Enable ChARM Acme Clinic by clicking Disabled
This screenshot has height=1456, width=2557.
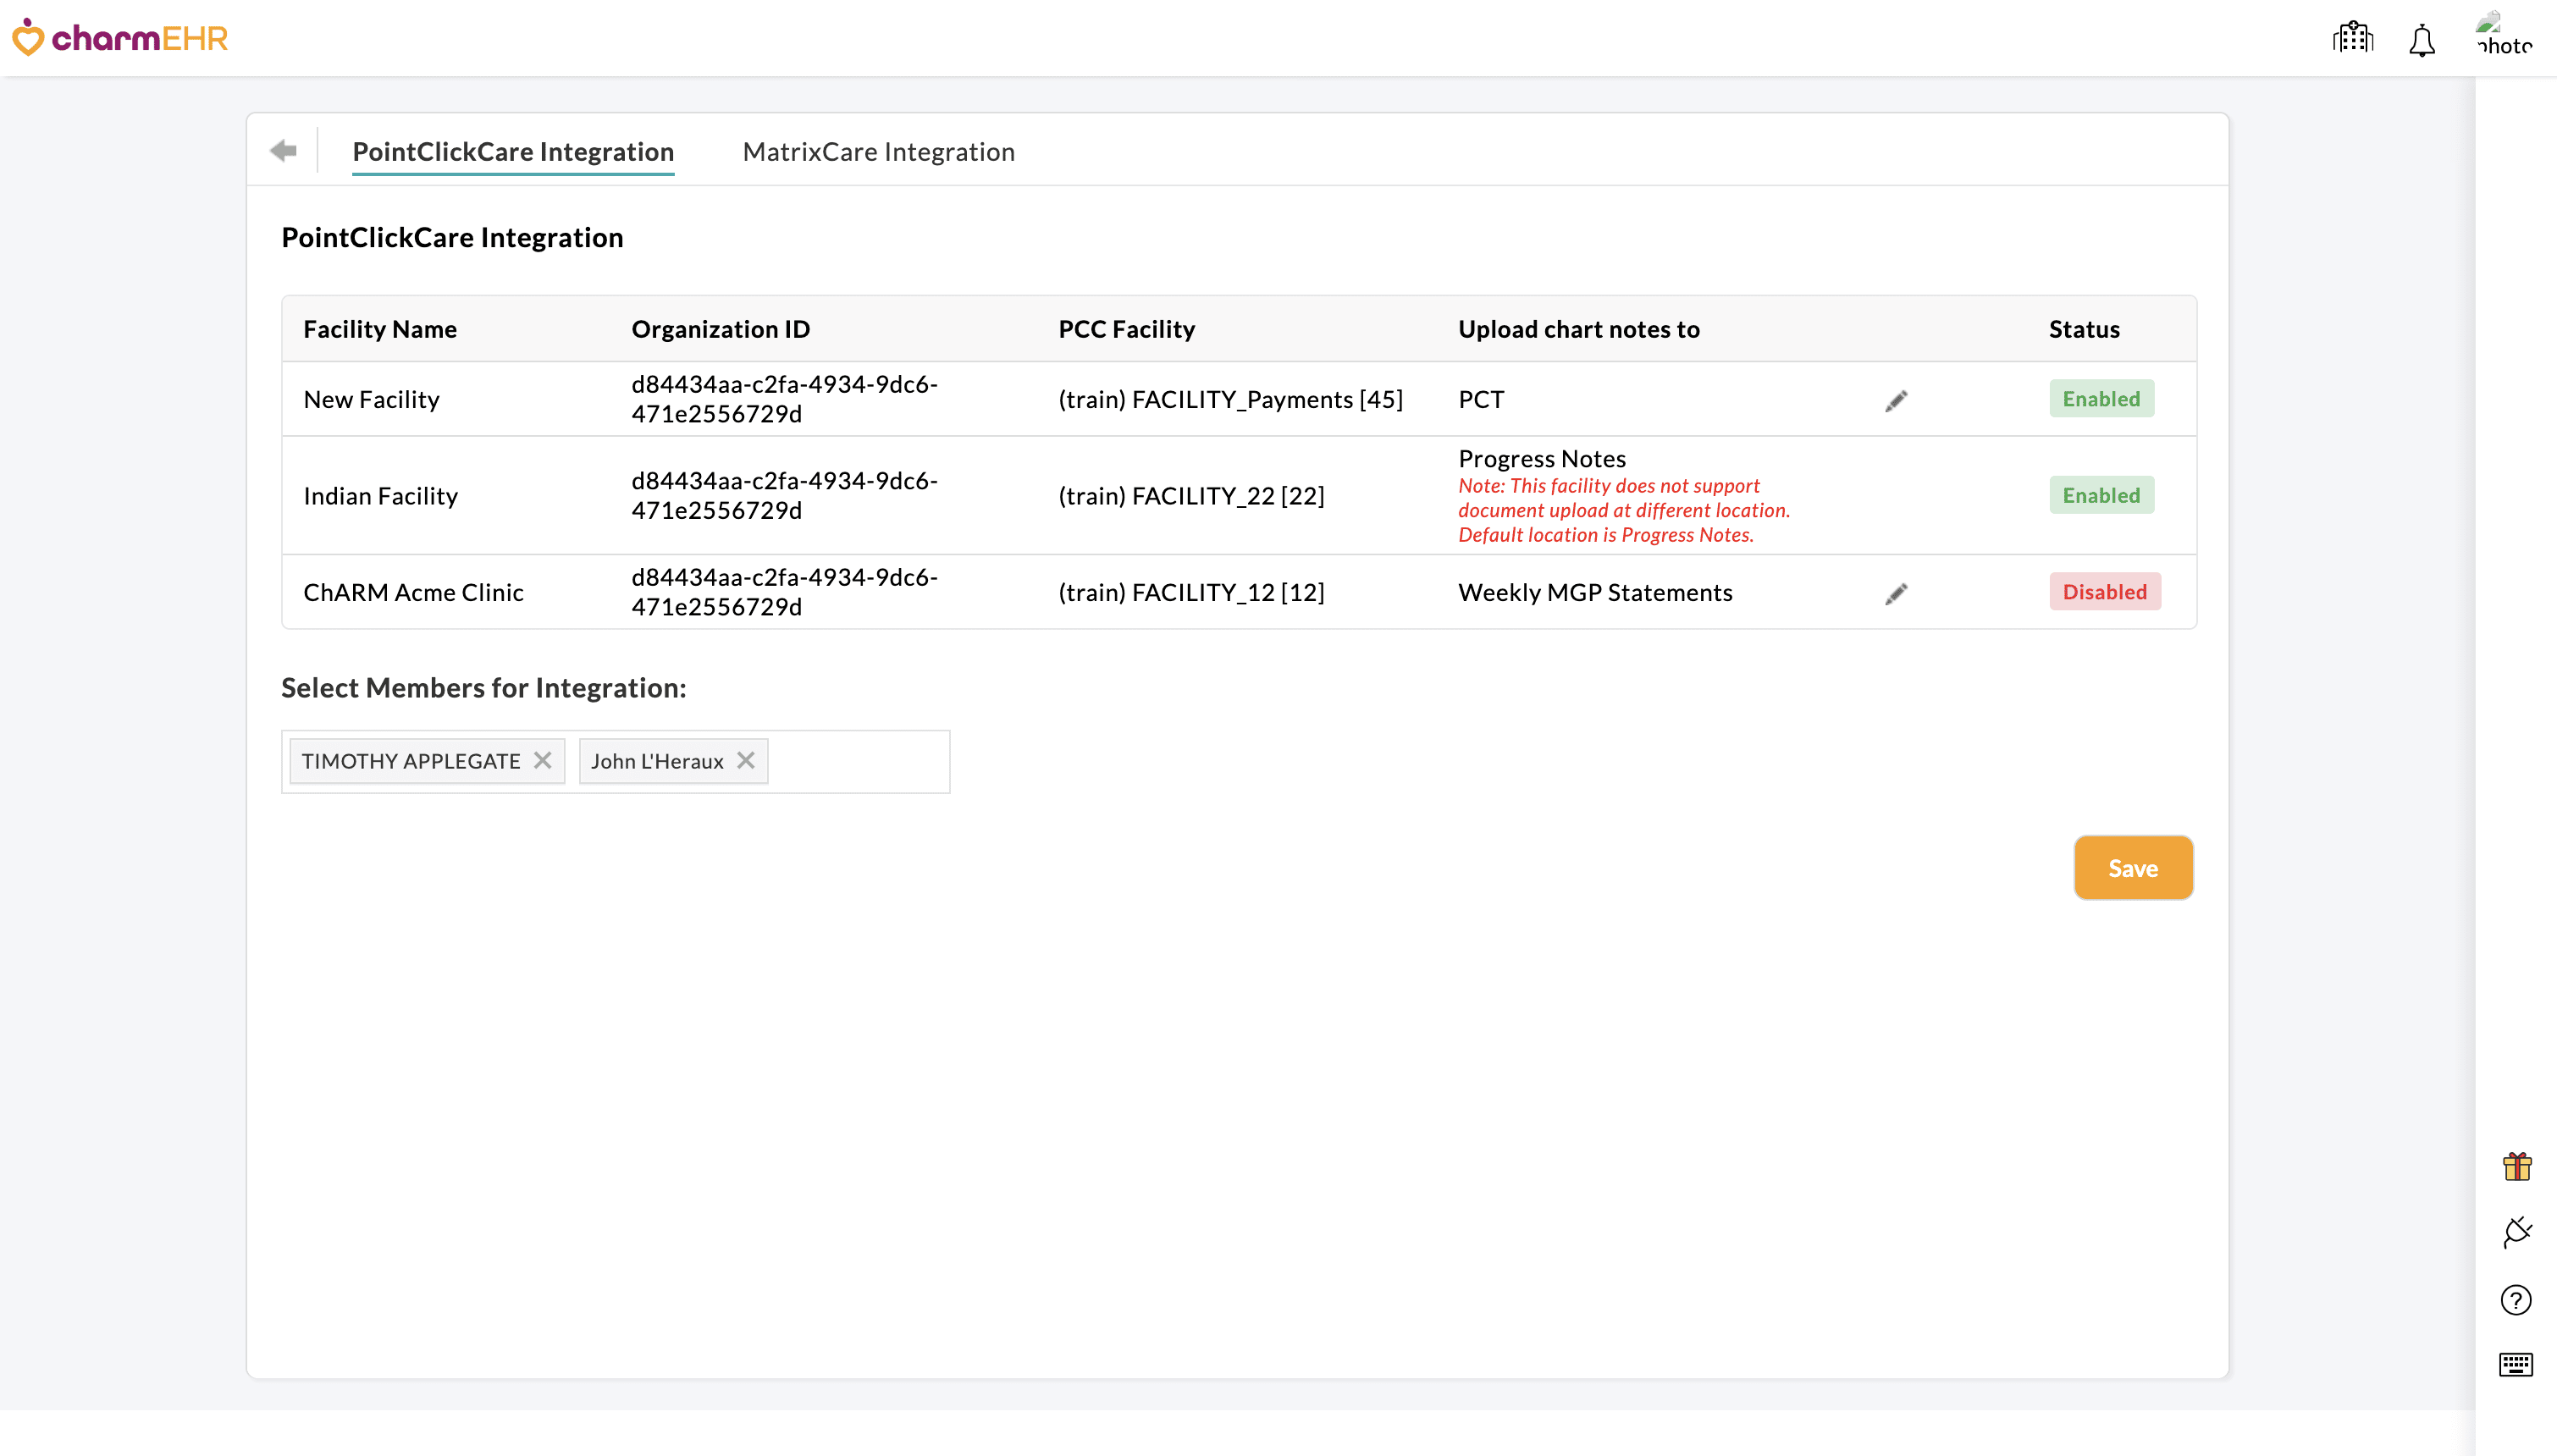(2104, 591)
